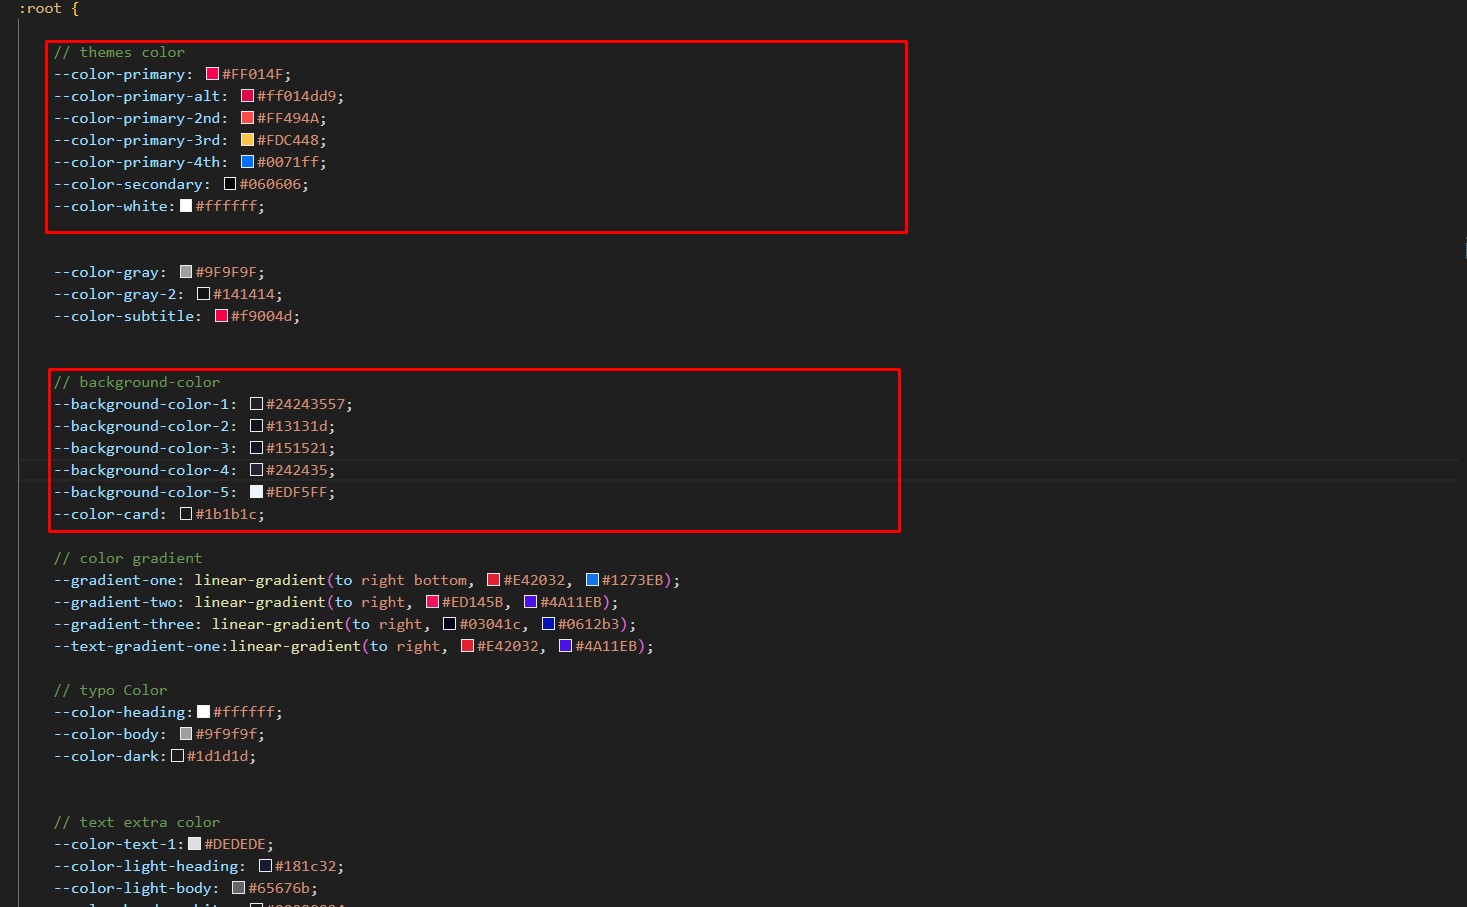Click the #0612b3 swatch in gradient-three
Screen dimensions: 1467x907
548,624
